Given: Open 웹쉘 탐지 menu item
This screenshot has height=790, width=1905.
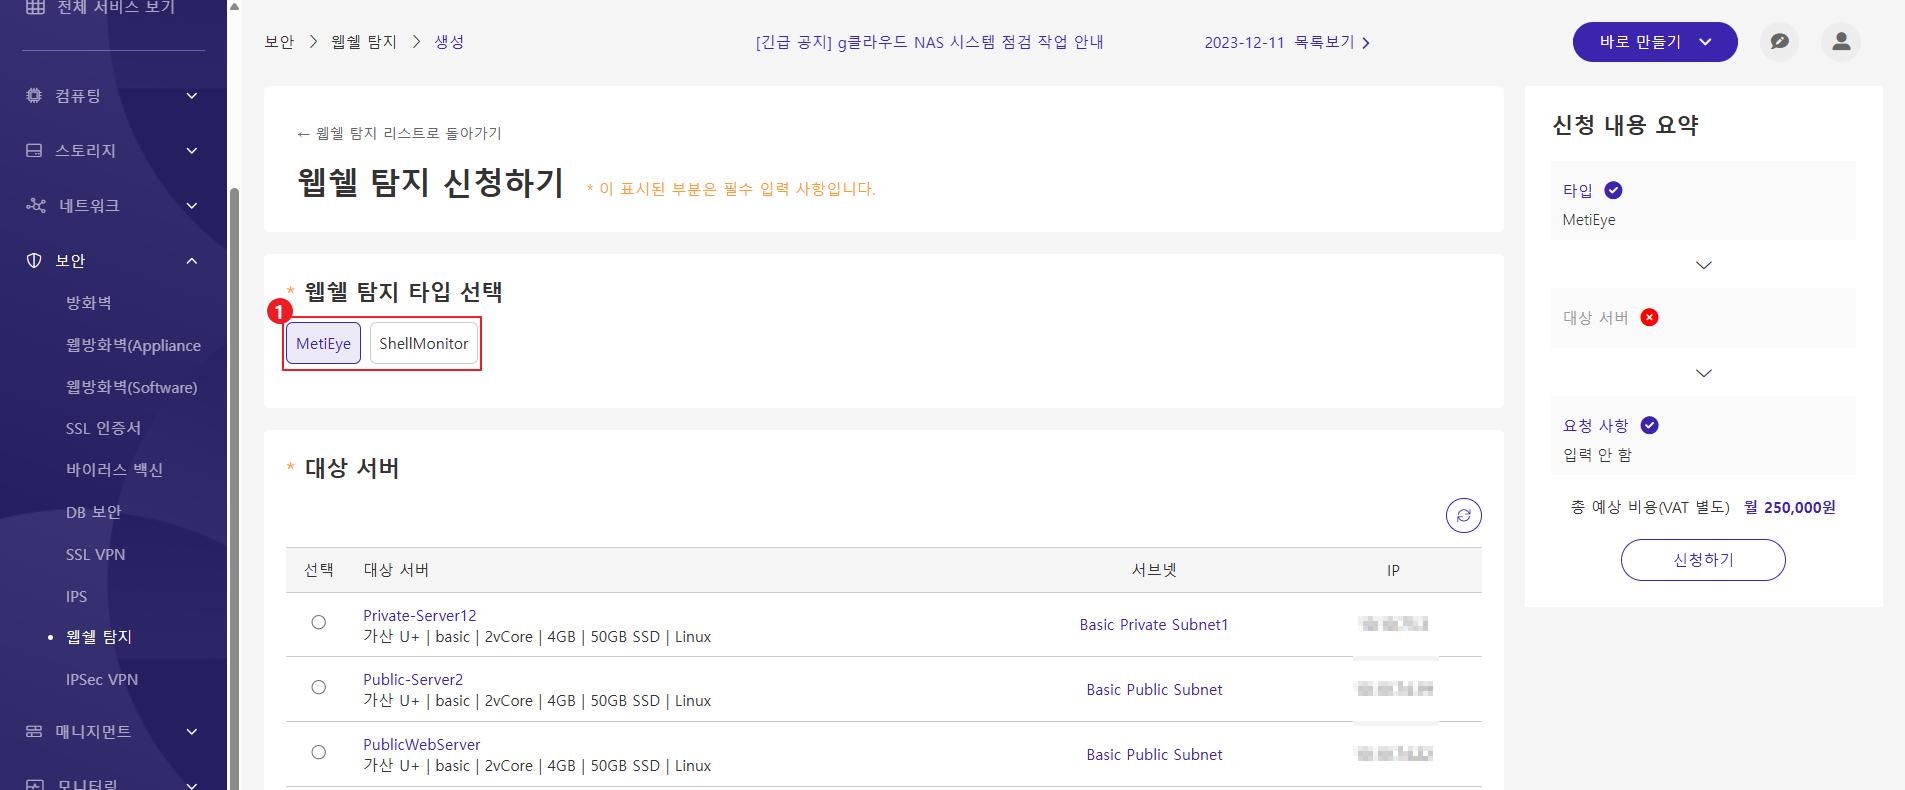Looking at the screenshot, I should tap(99, 637).
